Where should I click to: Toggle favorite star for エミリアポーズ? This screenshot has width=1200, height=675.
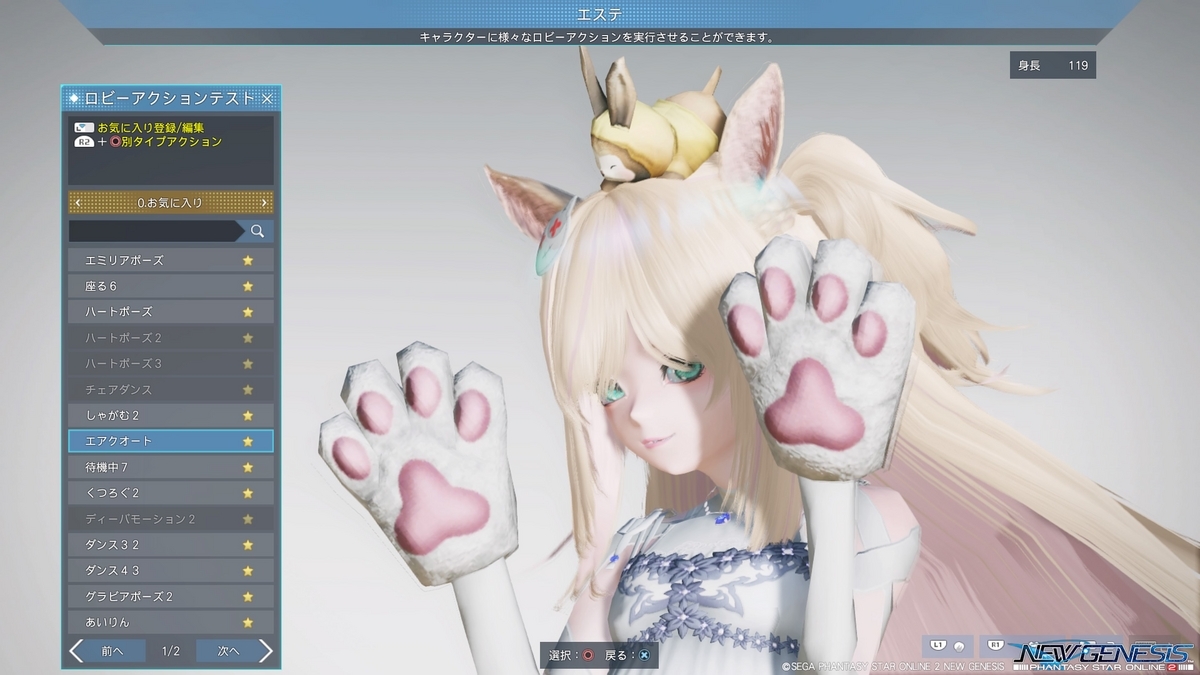click(x=248, y=260)
